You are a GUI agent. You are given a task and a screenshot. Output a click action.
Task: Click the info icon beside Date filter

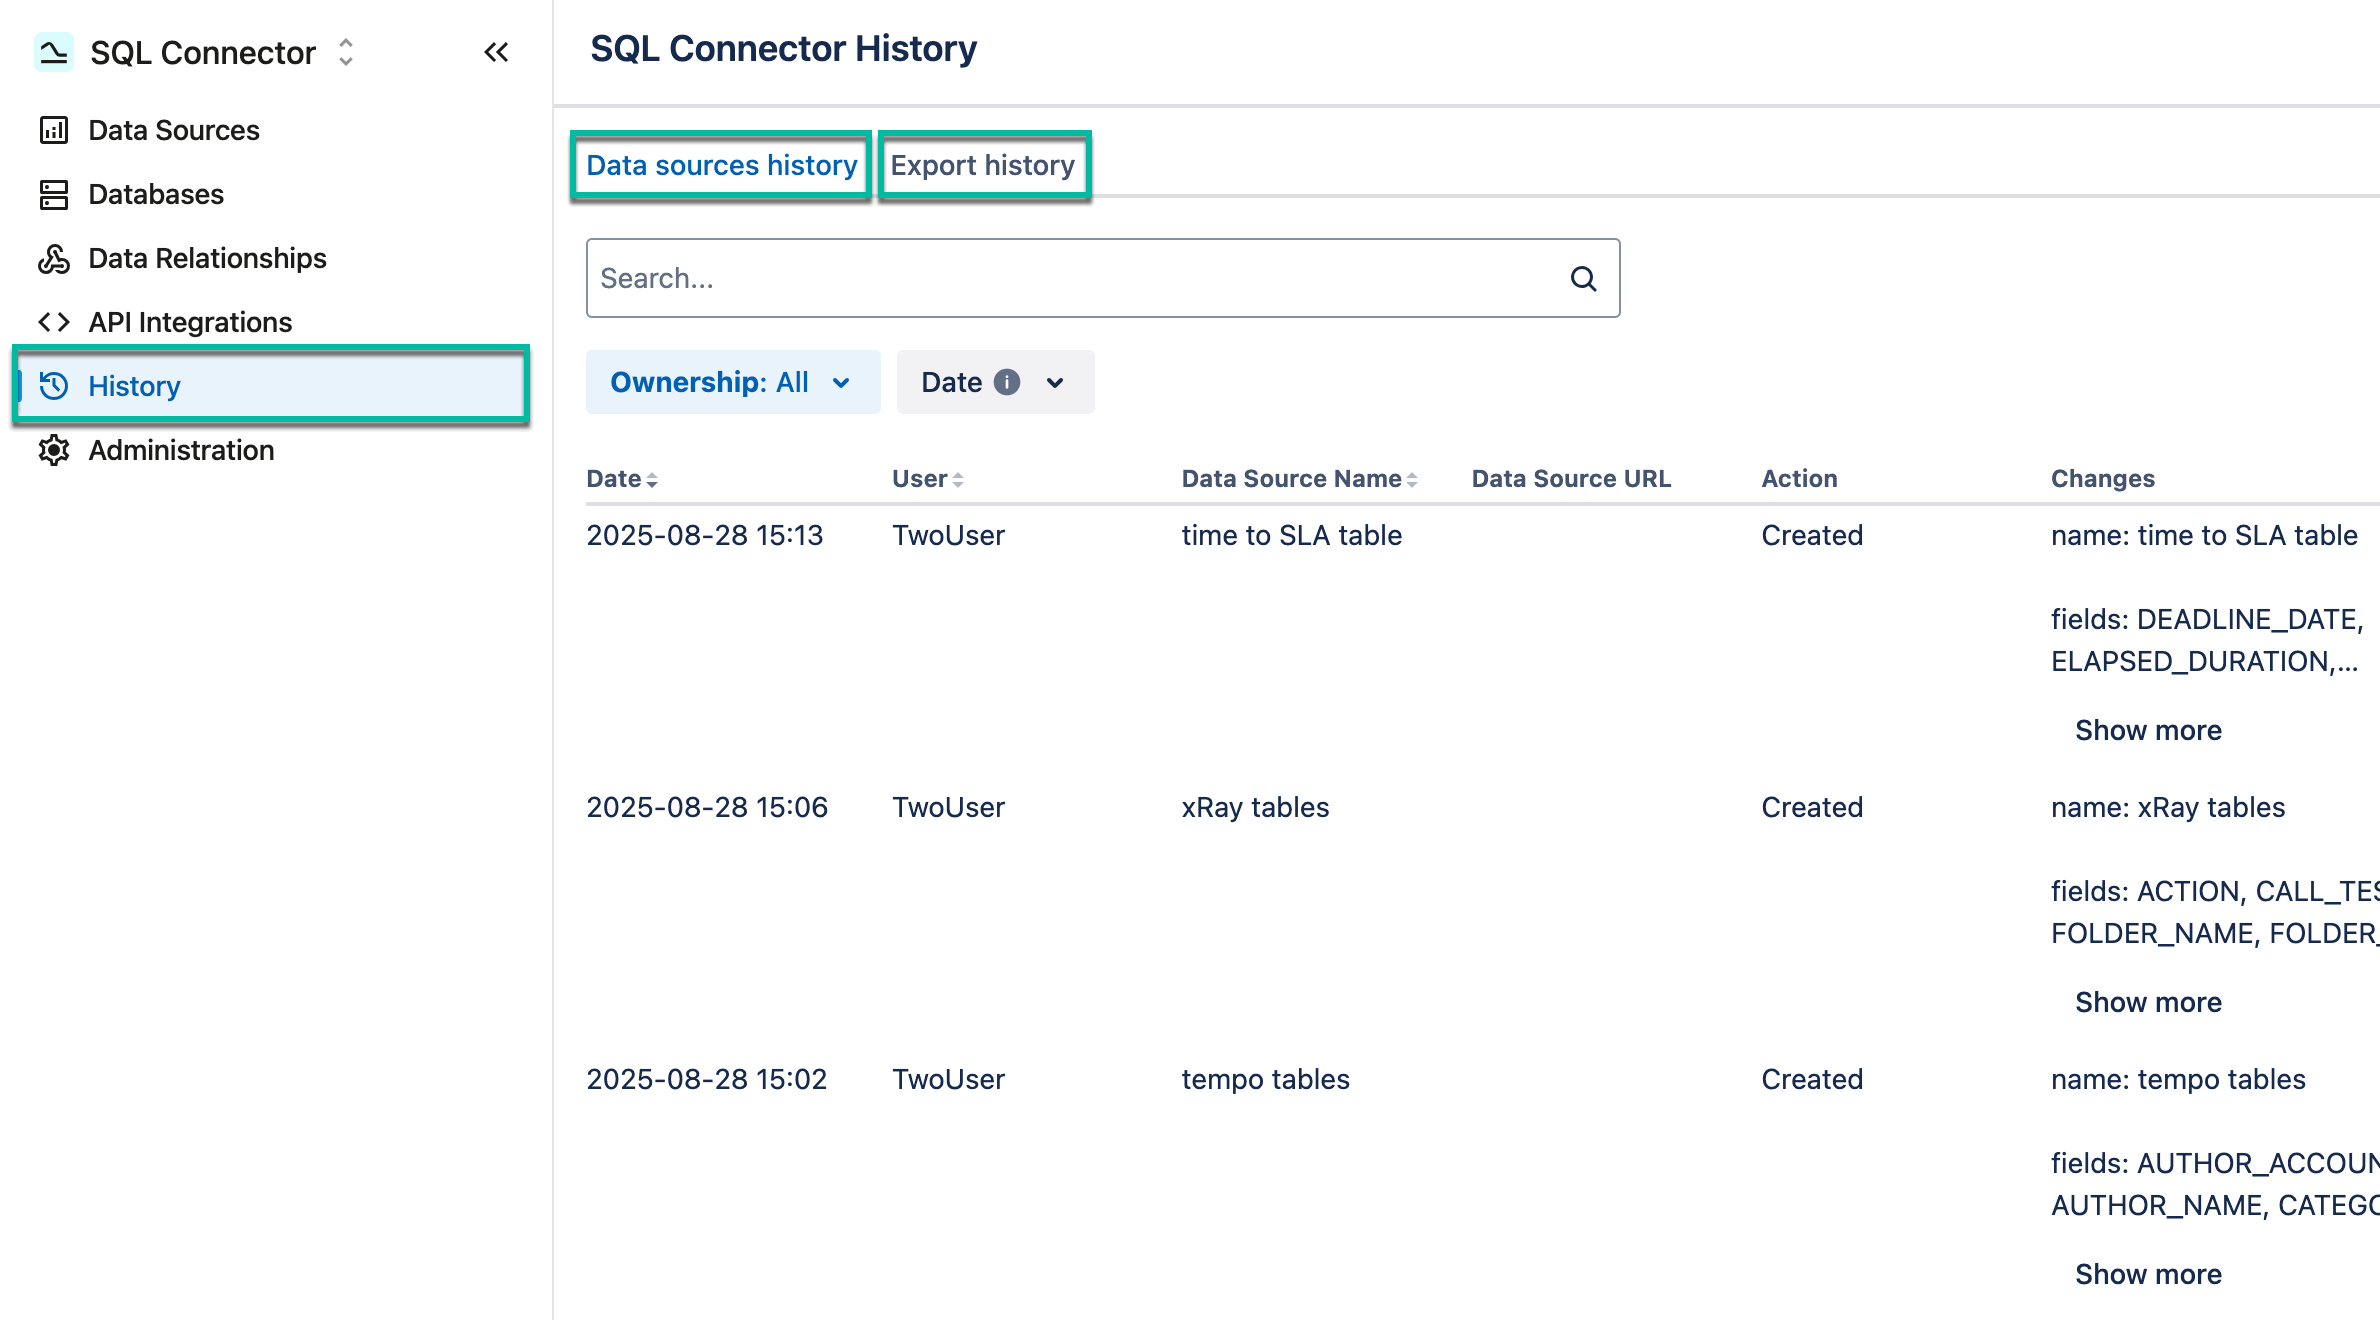click(1008, 381)
